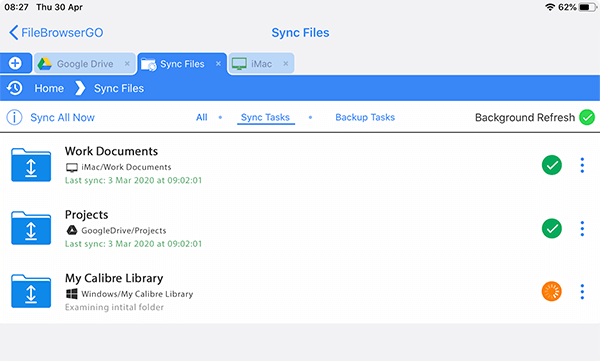Viewport: 600px width, 361px height.
Task: Add a new tab with plus icon
Action: [x=15, y=63]
